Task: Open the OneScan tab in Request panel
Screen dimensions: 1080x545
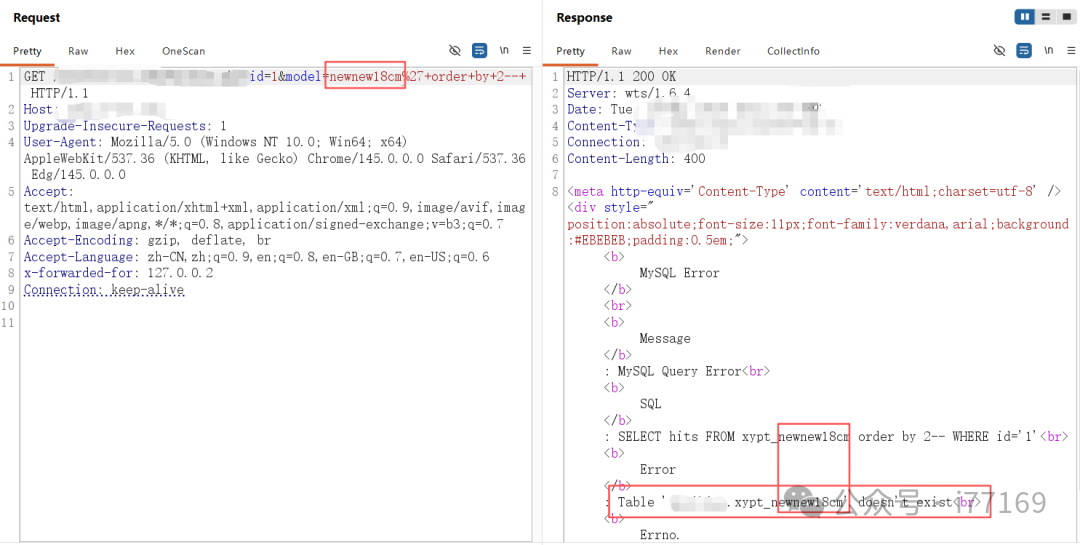Action: (183, 51)
